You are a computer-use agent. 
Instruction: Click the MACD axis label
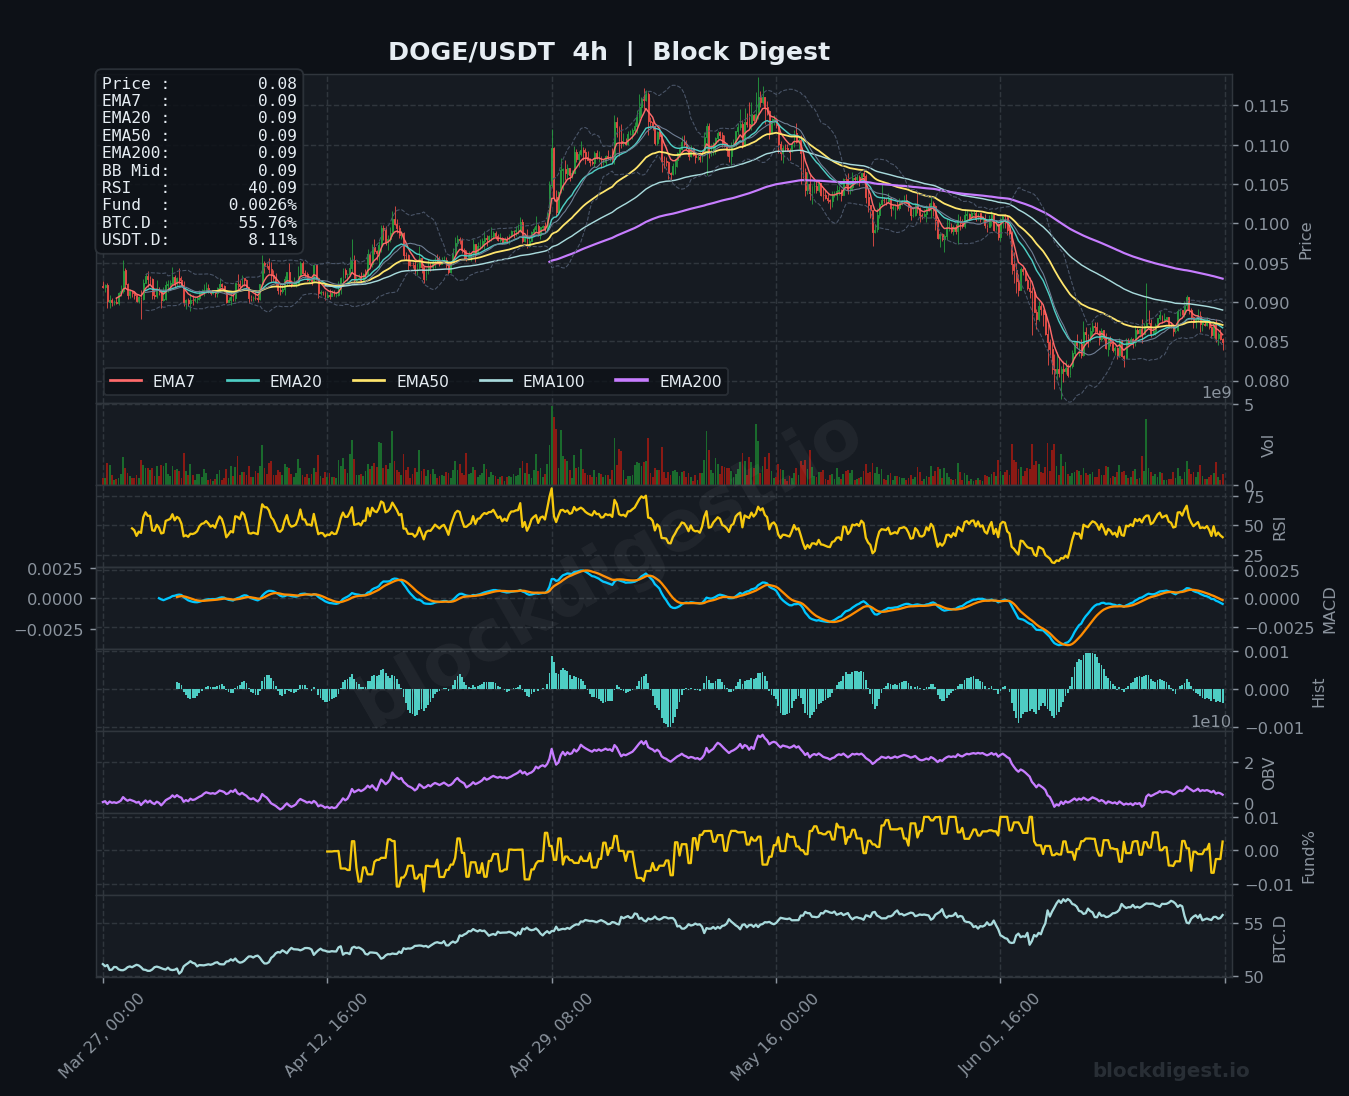click(1329, 610)
